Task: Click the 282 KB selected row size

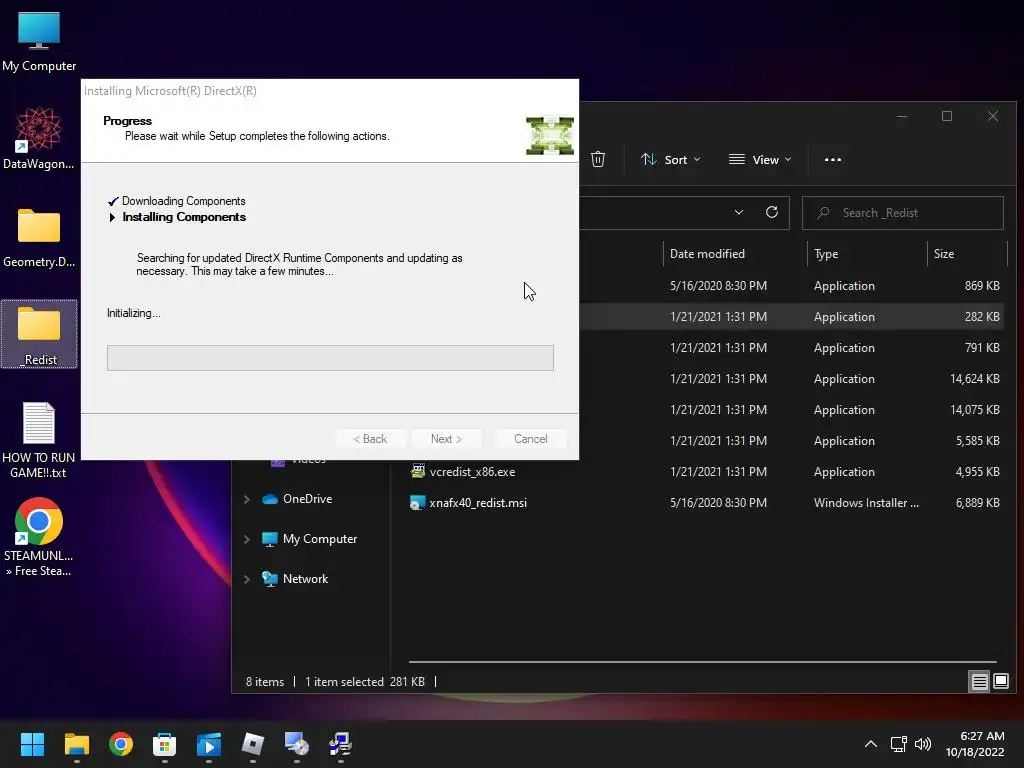Action: tap(982, 317)
